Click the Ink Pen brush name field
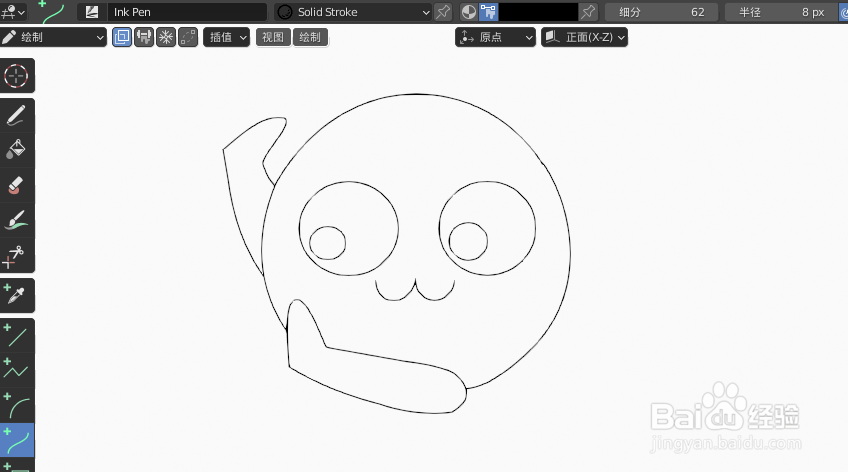Viewport: 848px width, 472px height. click(x=187, y=12)
